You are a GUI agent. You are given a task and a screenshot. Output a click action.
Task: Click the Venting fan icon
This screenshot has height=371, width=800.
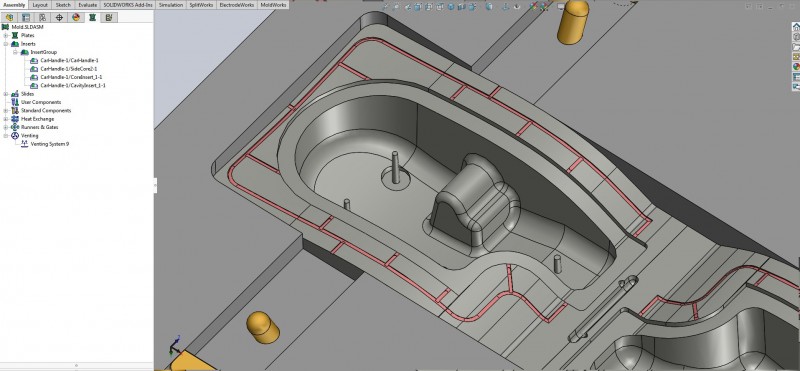tap(15, 136)
